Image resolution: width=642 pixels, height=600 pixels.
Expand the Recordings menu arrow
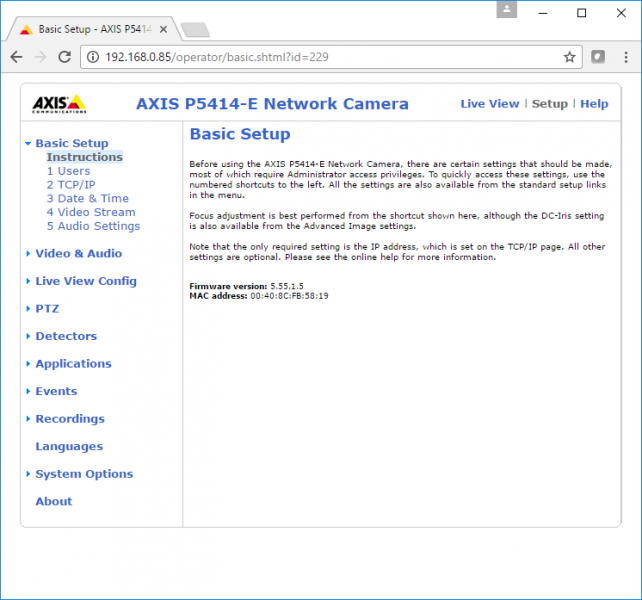pos(28,419)
